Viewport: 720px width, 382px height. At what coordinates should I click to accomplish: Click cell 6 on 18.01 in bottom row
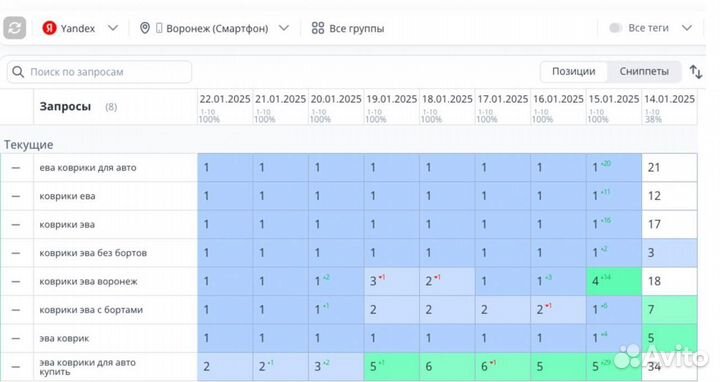pyautogui.click(x=447, y=367)
